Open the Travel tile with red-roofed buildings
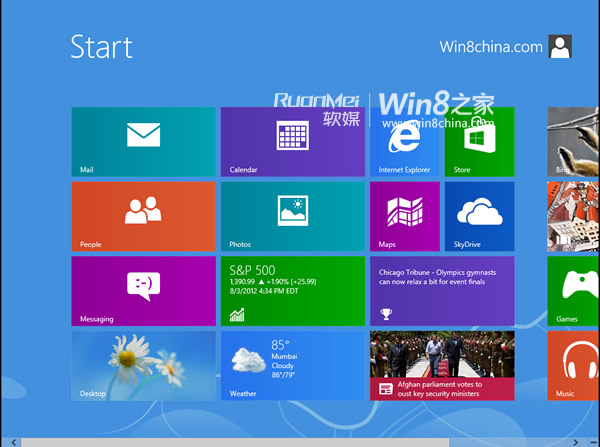Image resolution: width=600 pixels, height=447 pixels. [573, 216]
